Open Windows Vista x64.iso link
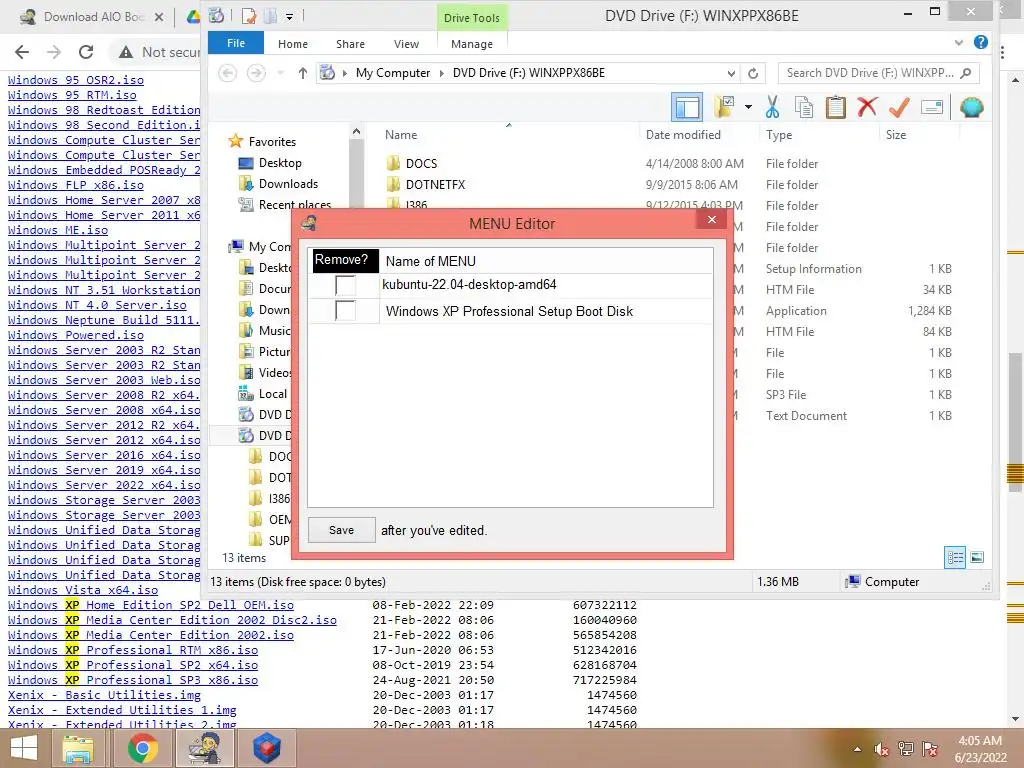 (83, 590)
